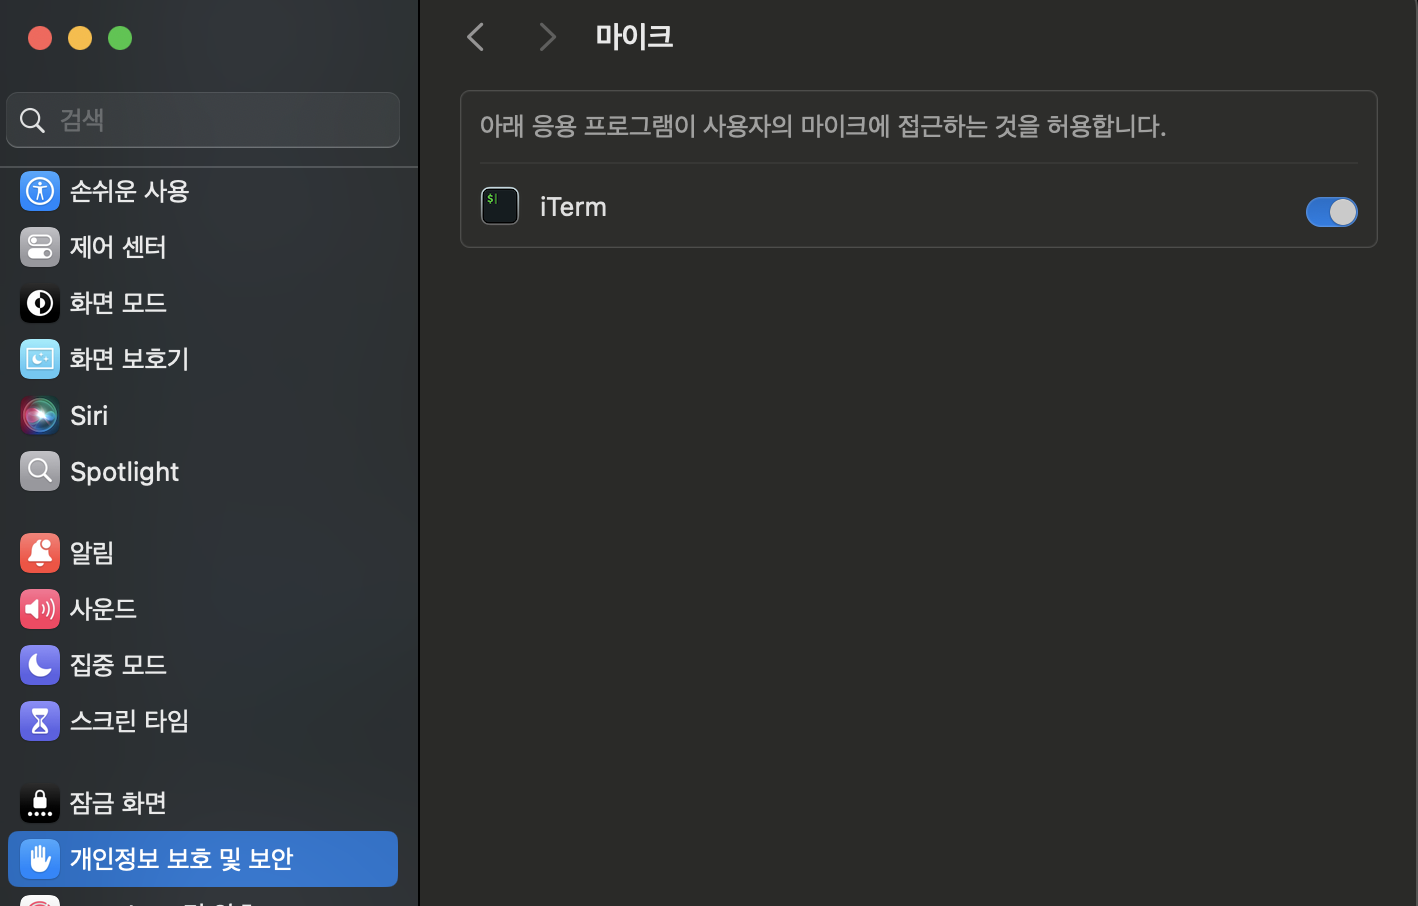This screenshot has width=1418, height=906.
Task: Open 스크린 타임 settings
Action: [x=203, y=721]
